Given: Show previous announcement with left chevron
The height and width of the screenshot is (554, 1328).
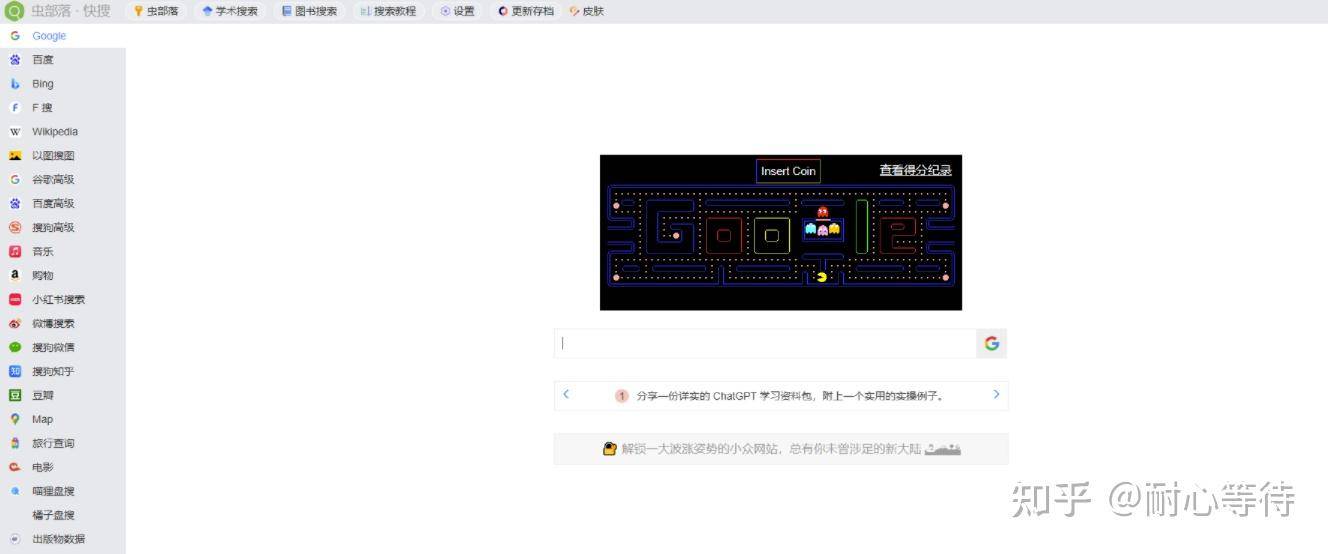Looking at the screenshot, I should [x=566, y=394].
